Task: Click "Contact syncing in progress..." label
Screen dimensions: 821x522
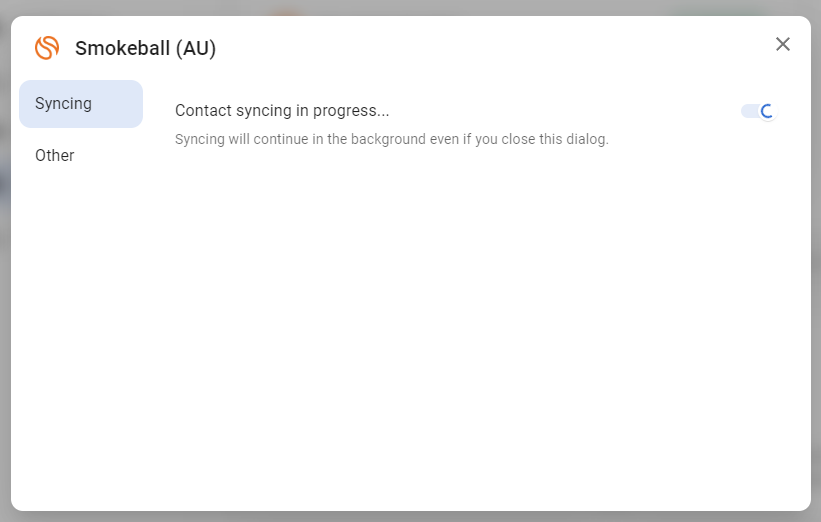Action: [x=282, y=111]
